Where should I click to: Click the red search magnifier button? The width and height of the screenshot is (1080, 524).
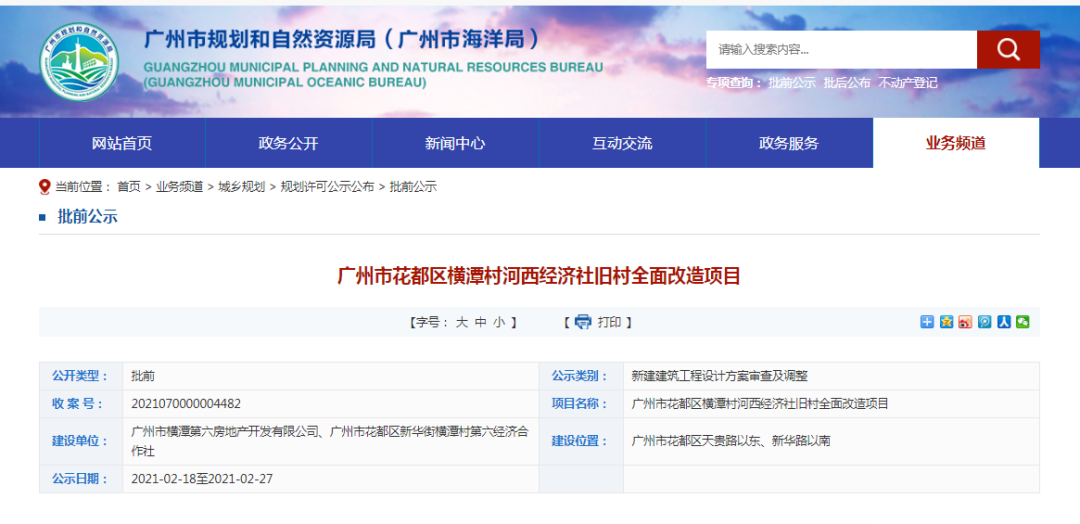click(x=1008, y=49)
